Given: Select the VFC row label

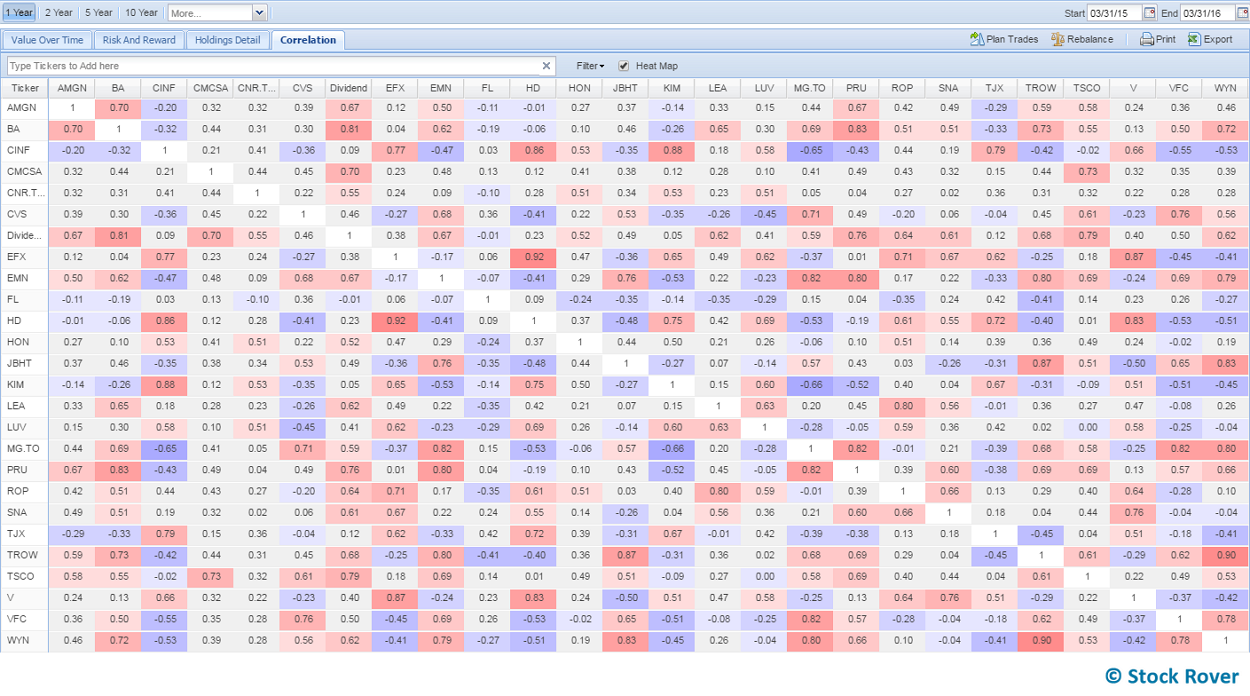Looking at the screenshot, I should pyautogui.click(x=24, y=618).
